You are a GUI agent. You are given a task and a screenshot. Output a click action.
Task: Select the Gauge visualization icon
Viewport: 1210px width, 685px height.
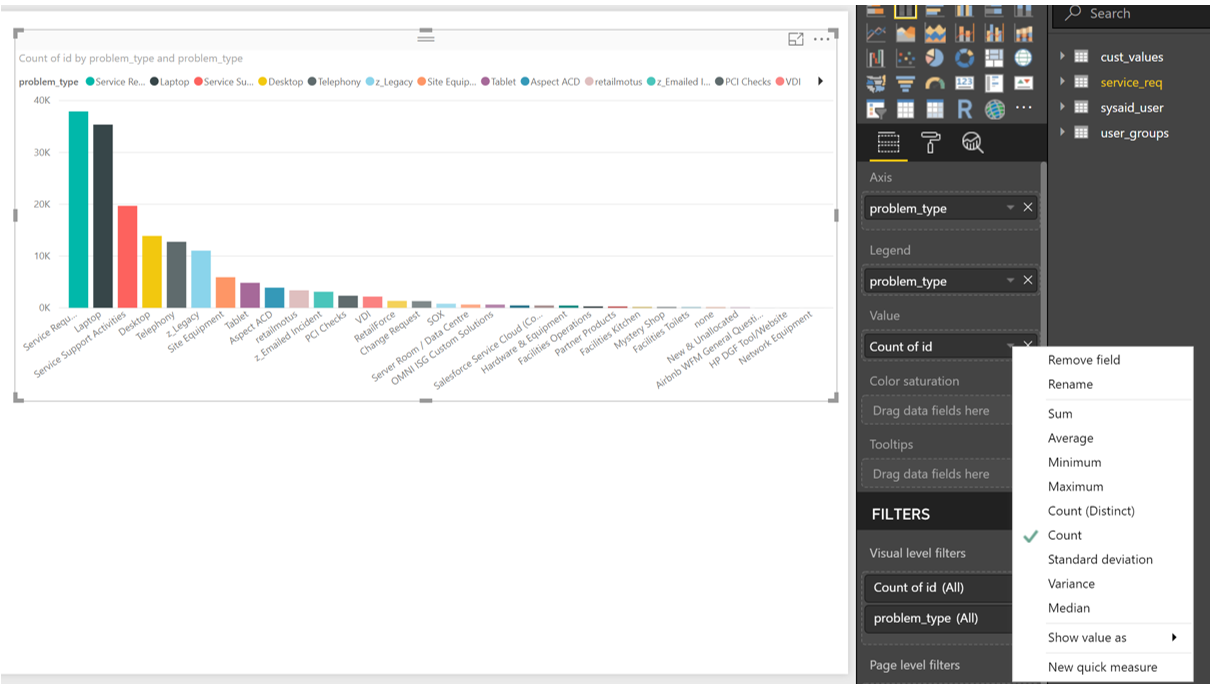click(935, 83)
